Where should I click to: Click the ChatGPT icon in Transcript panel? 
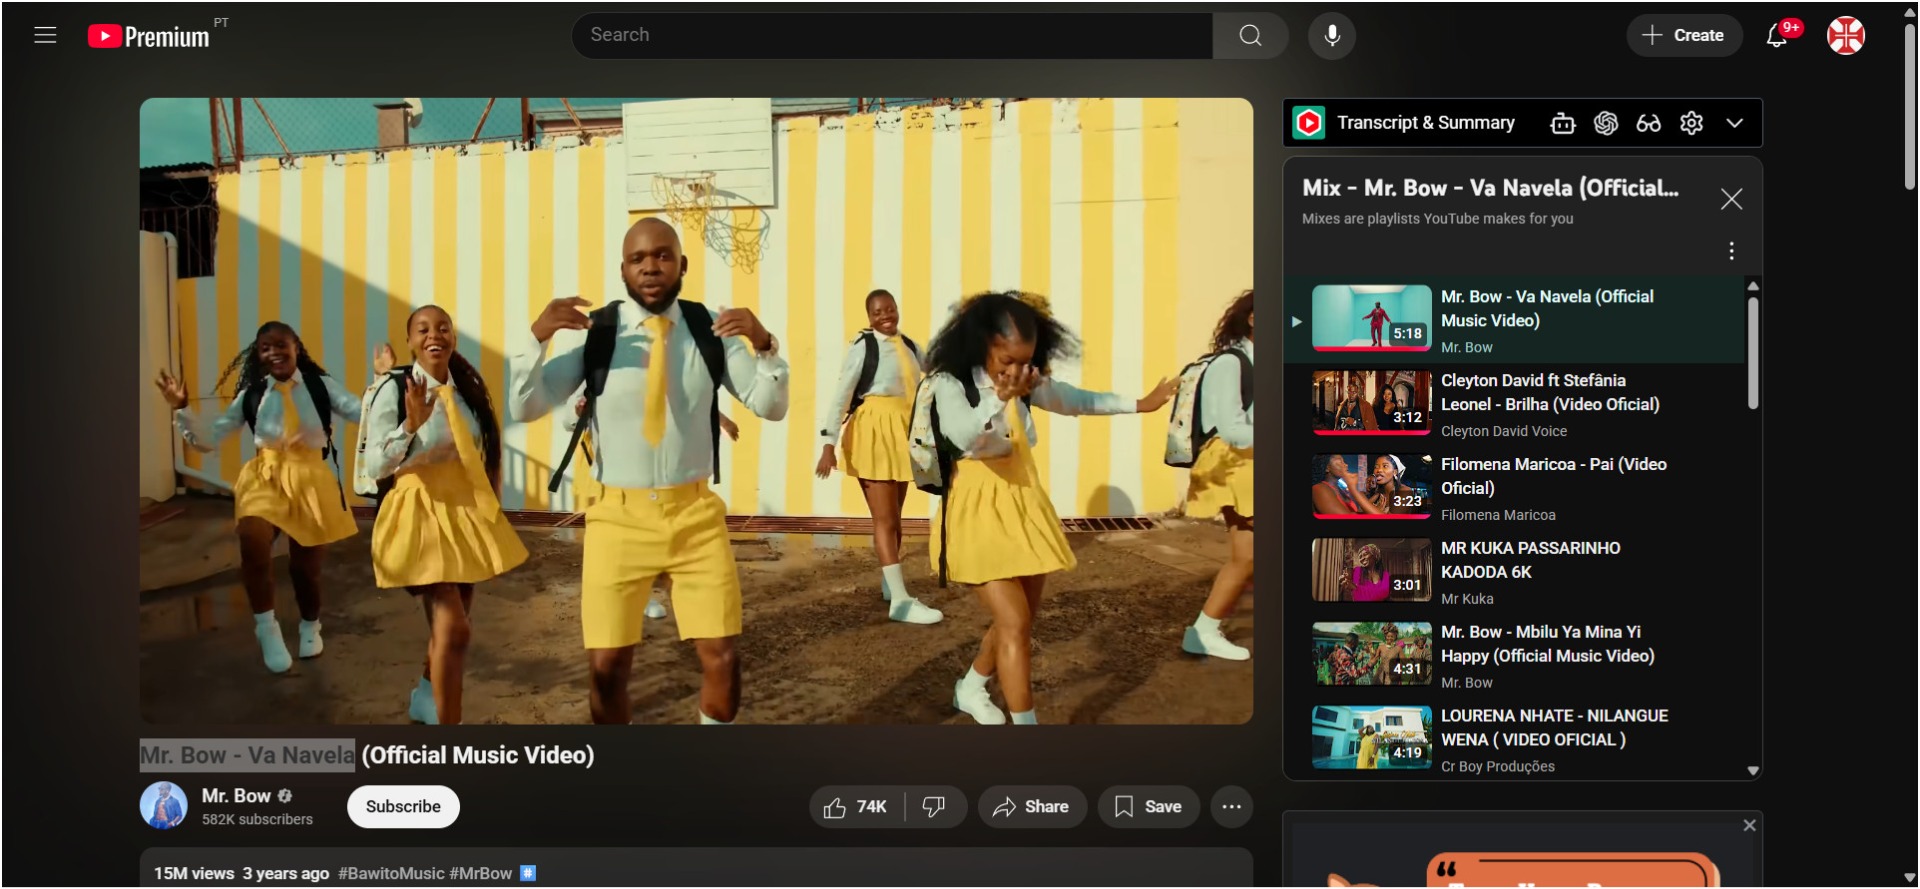point(1606,123)
